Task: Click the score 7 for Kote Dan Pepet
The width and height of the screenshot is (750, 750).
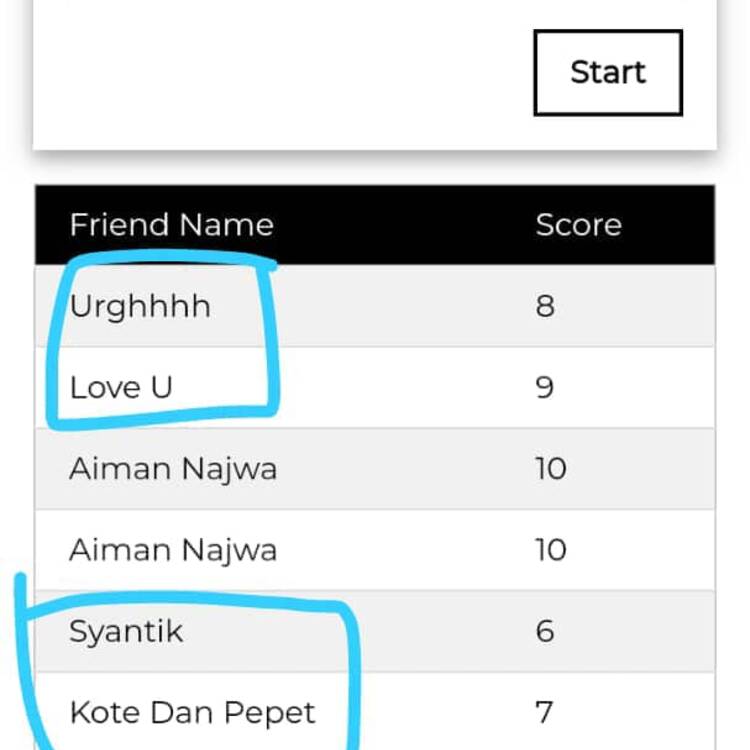Action: click(x=544, y=713)
